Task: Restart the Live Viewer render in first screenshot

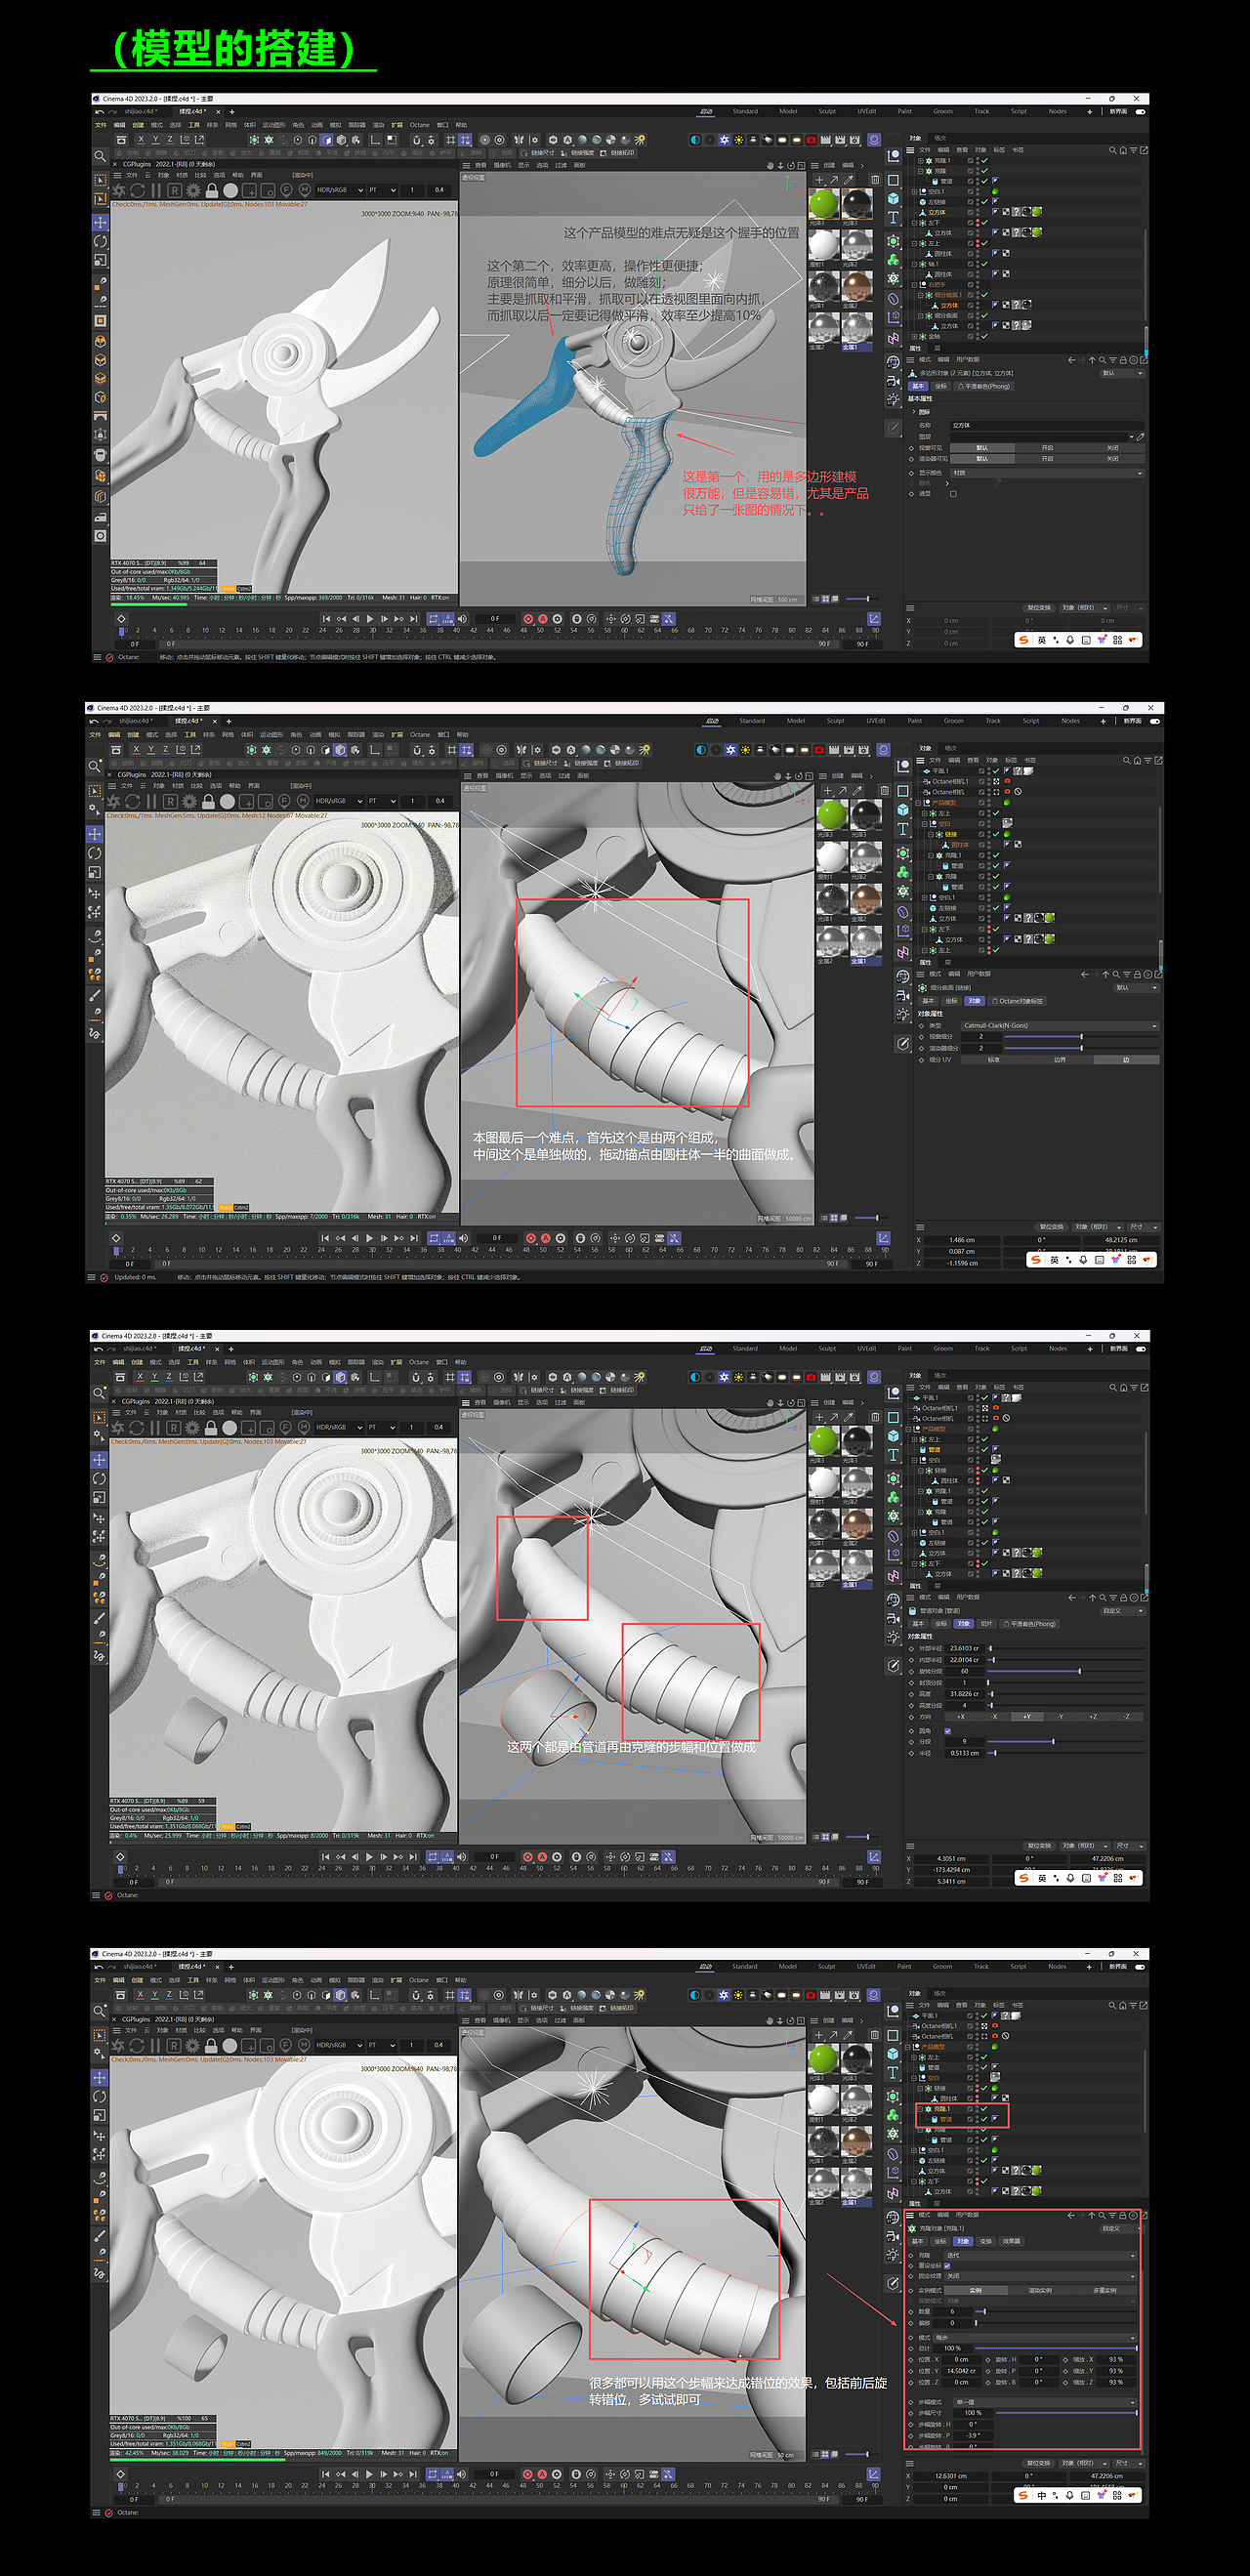Action: 137,190
